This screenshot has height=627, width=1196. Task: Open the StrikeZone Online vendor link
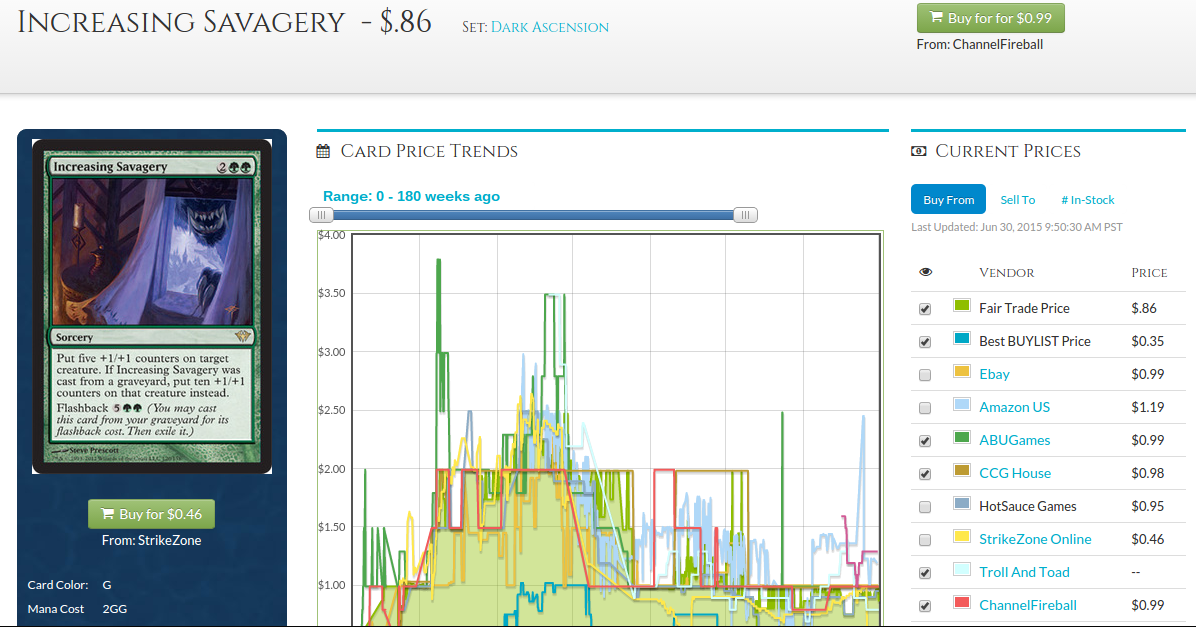pyautogui.click(x=1035, y=539)
